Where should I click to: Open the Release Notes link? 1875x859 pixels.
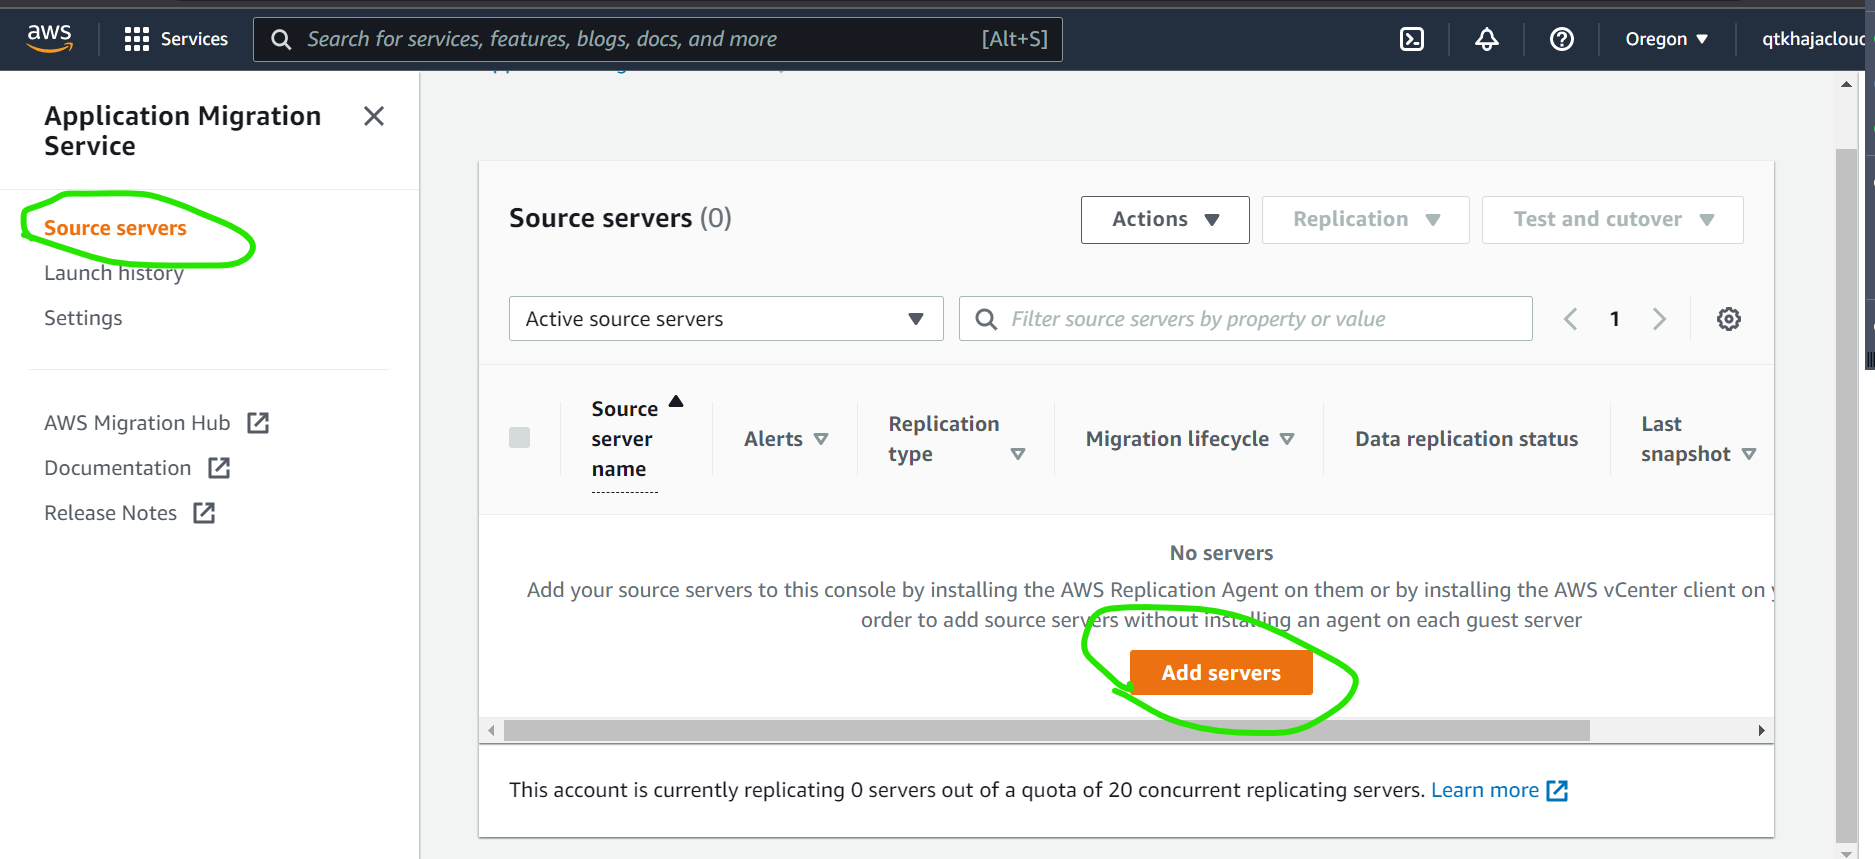(x=110, y=513)
